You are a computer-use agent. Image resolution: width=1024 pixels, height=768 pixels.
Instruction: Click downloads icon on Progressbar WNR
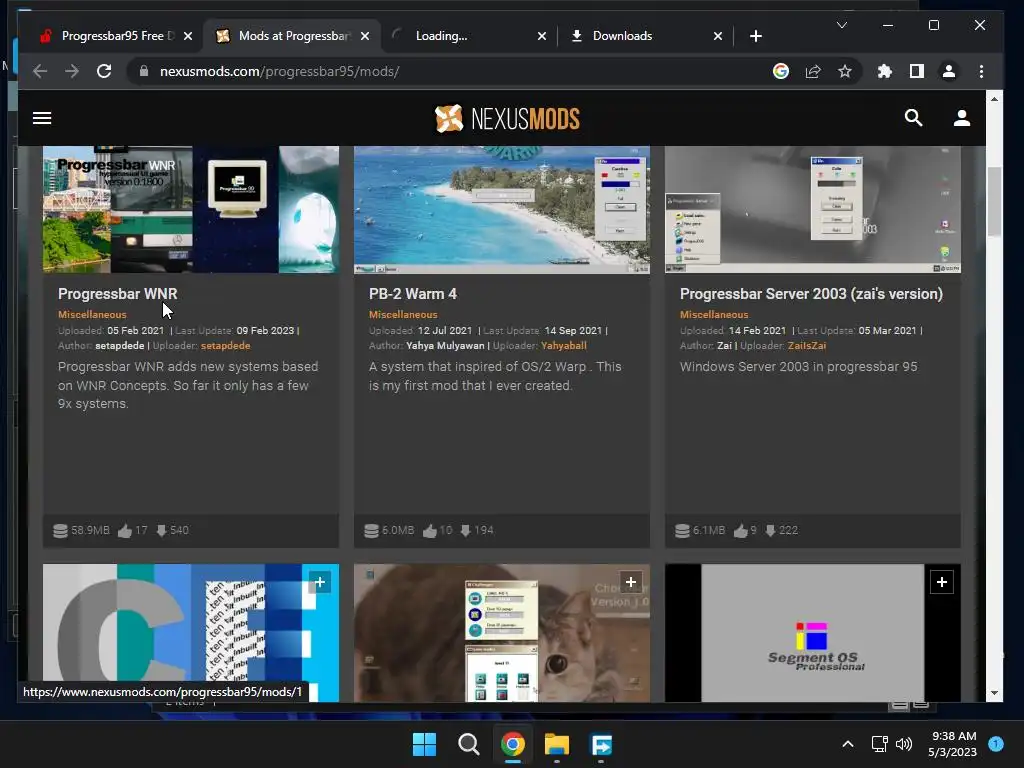point(161,530)
